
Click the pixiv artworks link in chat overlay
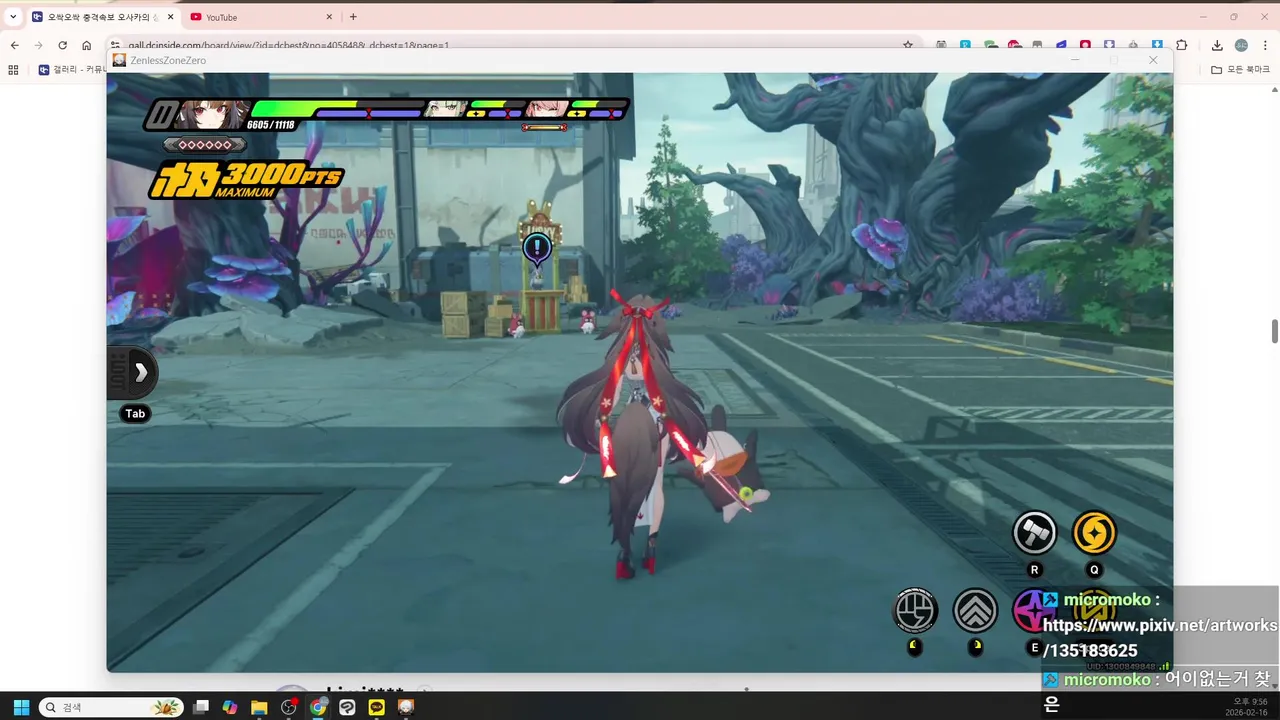pyautogui.click(x=1160, y=637)
